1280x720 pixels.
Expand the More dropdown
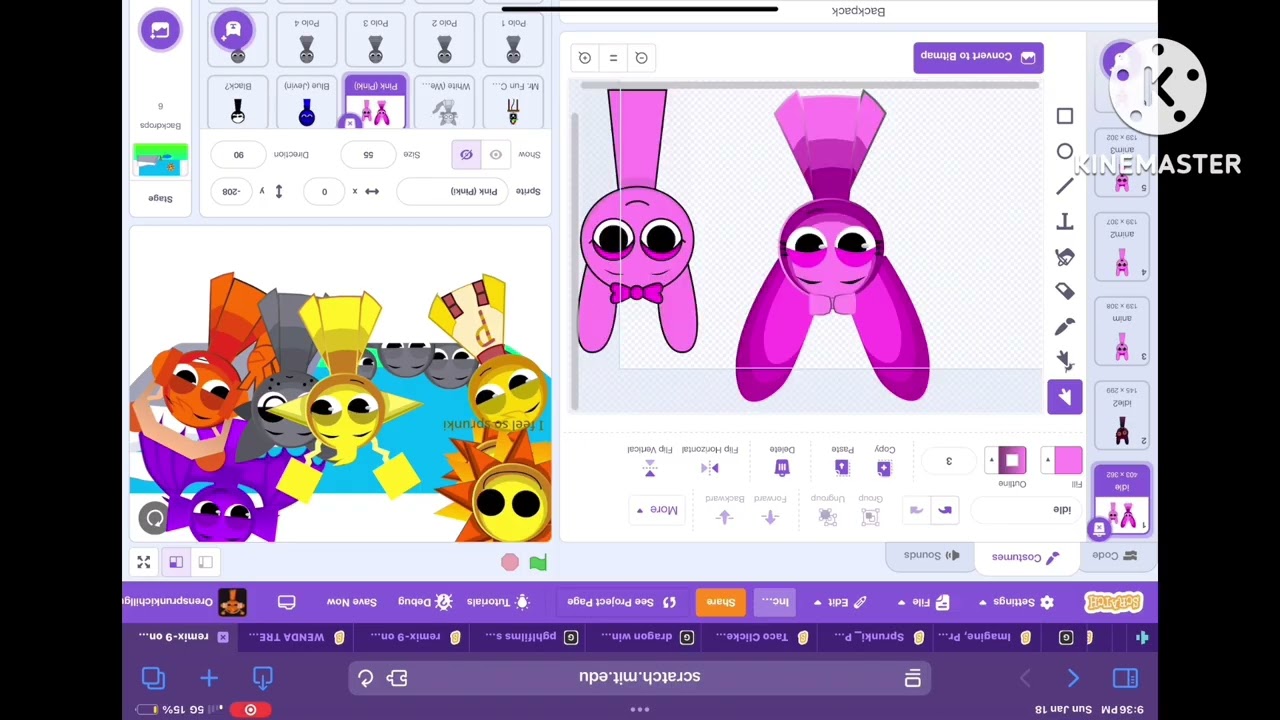(656, 510)
